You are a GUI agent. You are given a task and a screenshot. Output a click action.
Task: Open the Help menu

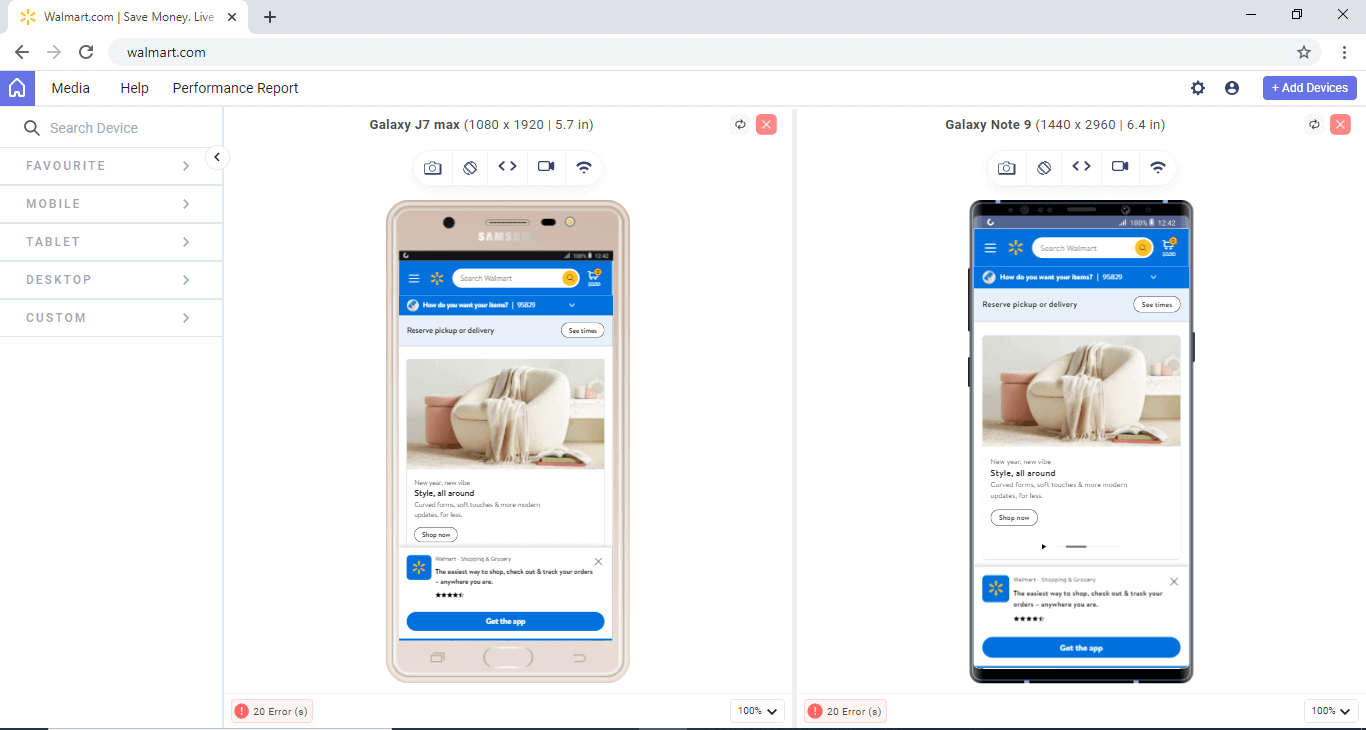click(134, 88)
